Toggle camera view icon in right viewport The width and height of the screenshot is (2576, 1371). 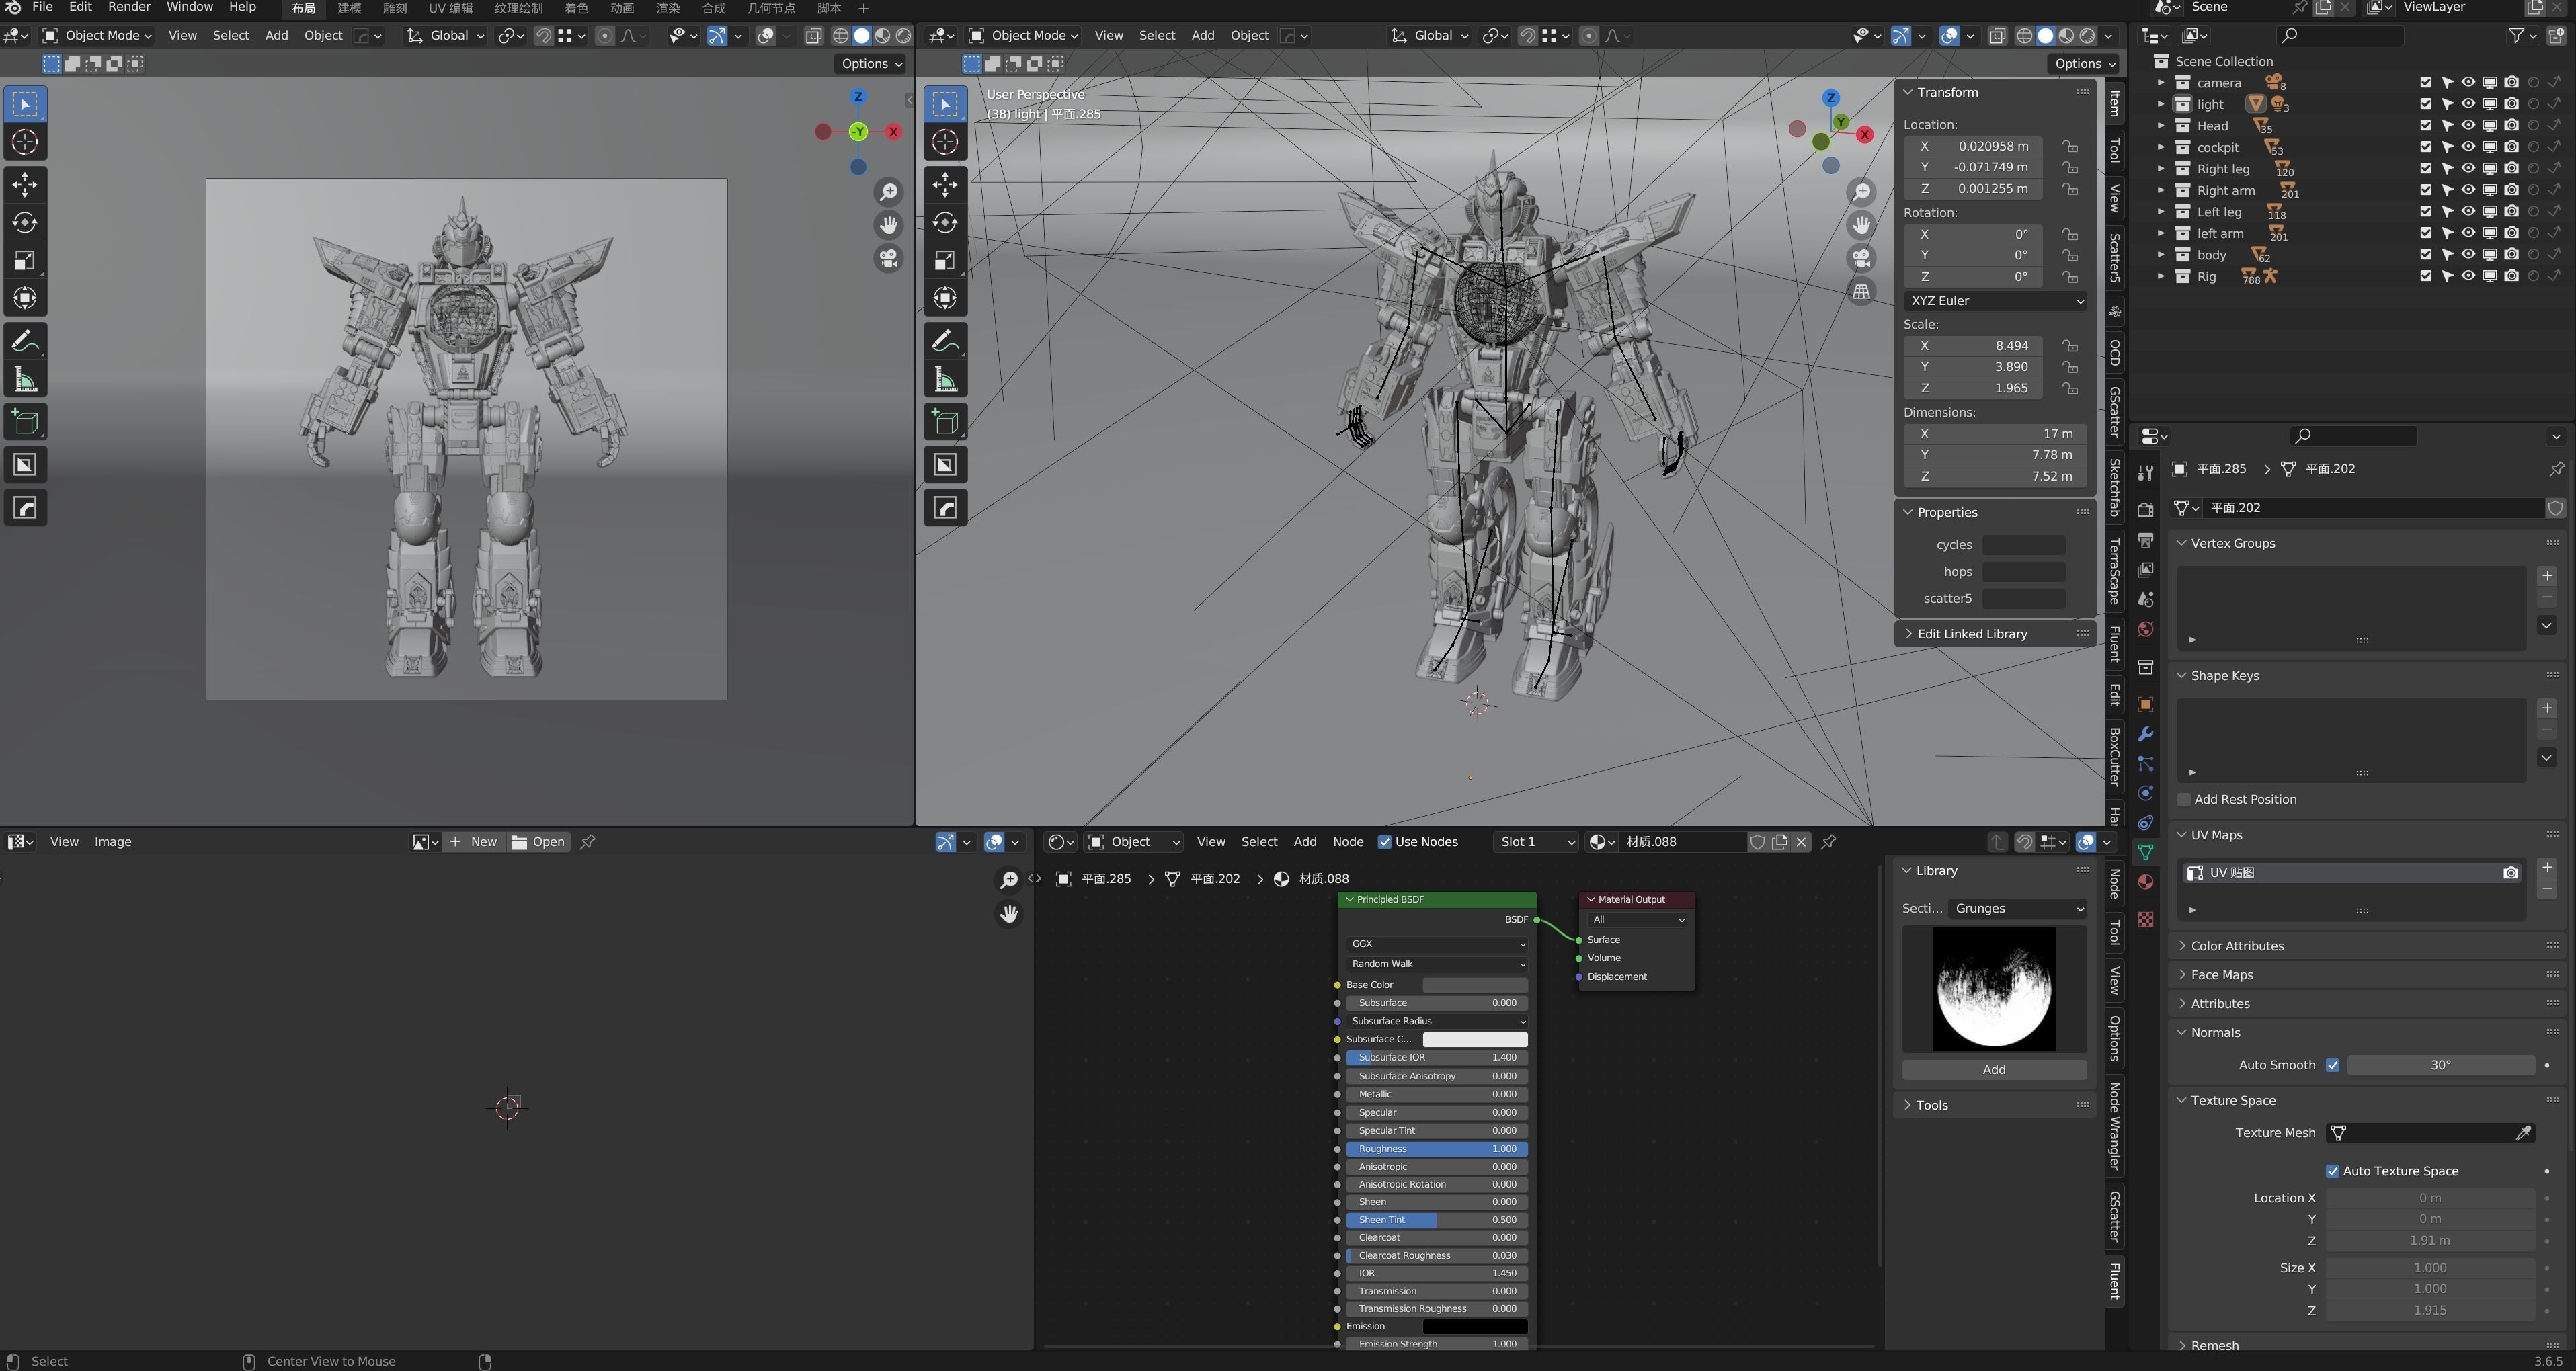tap(1861, 258)
